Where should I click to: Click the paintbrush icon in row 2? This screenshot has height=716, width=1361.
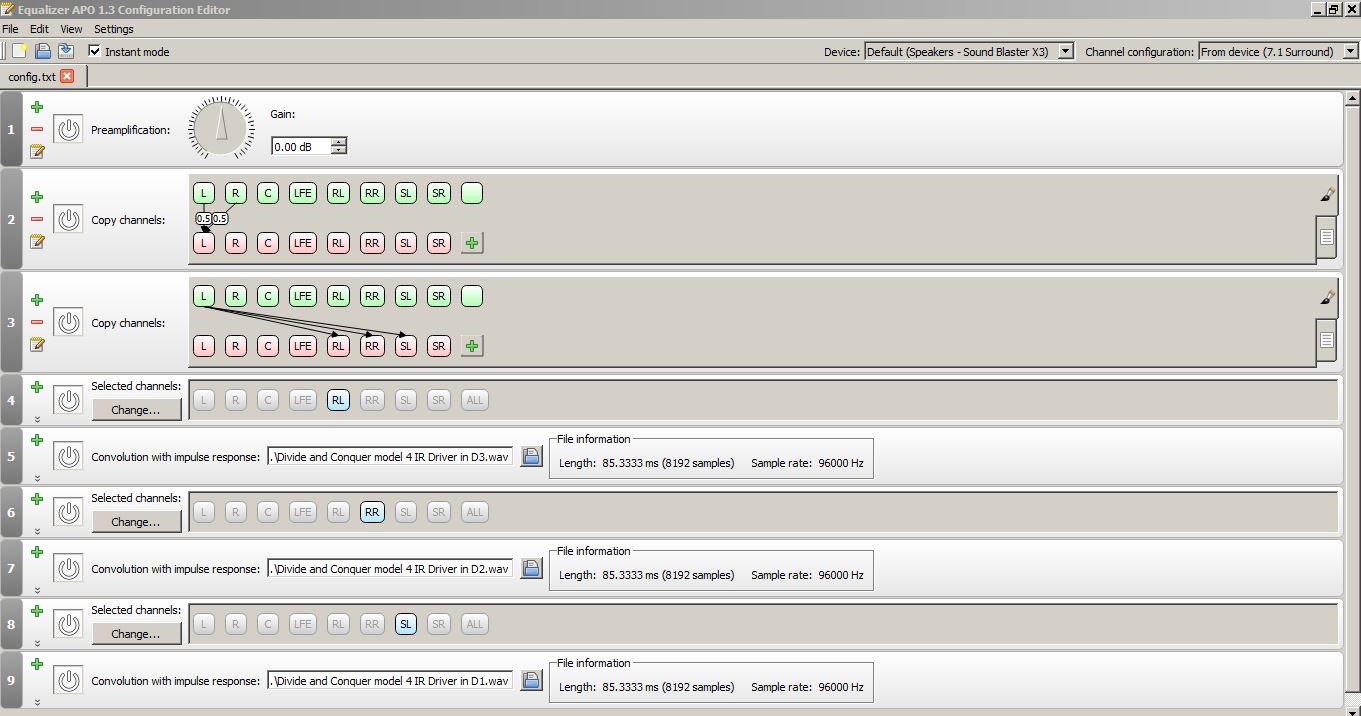pos(1327,194)
